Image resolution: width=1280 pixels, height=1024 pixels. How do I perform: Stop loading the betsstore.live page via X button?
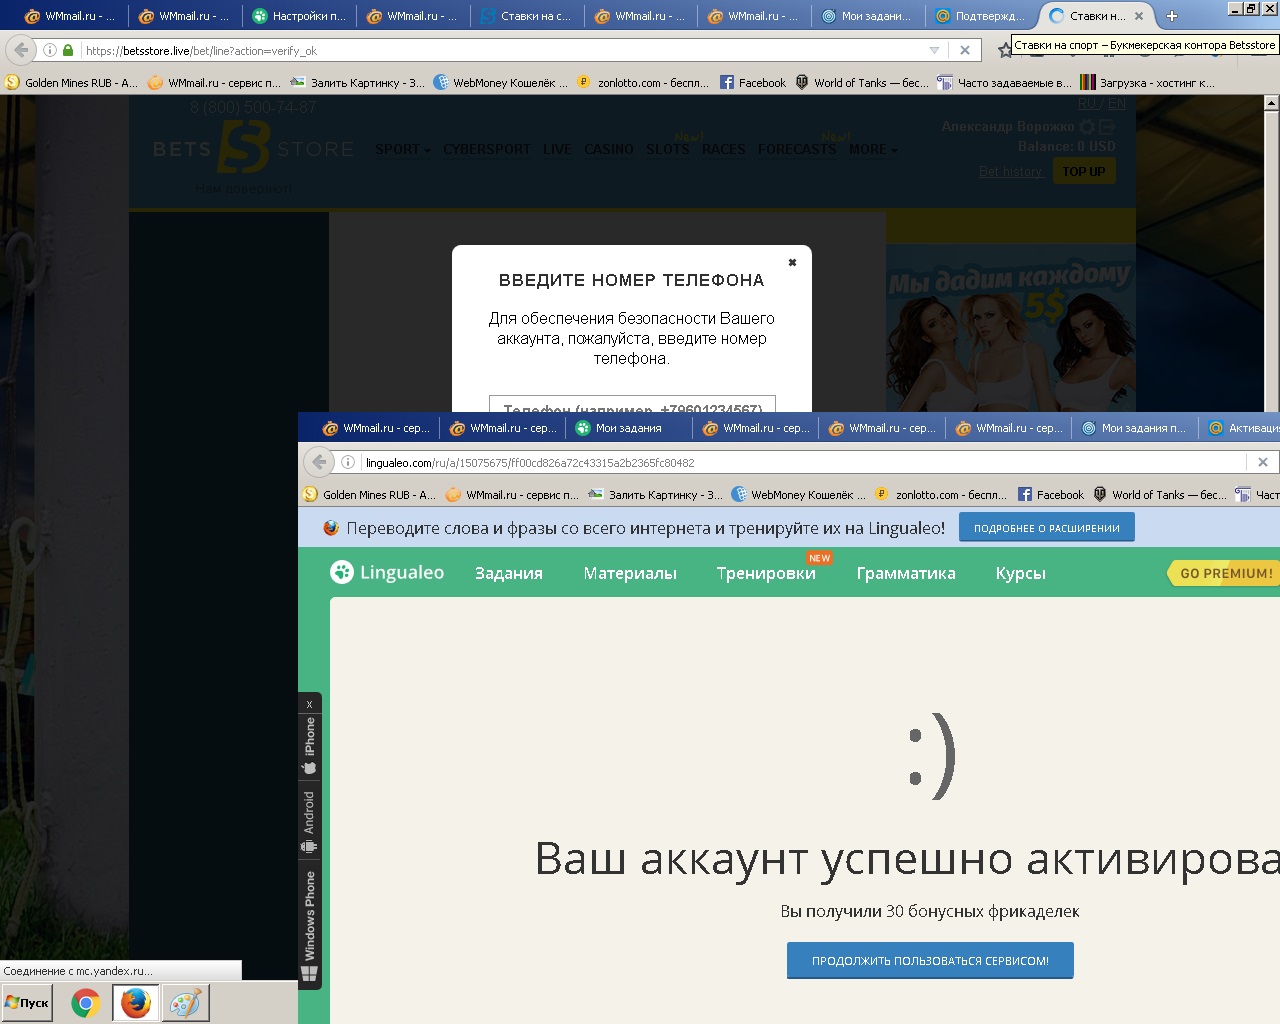(965, 50)
